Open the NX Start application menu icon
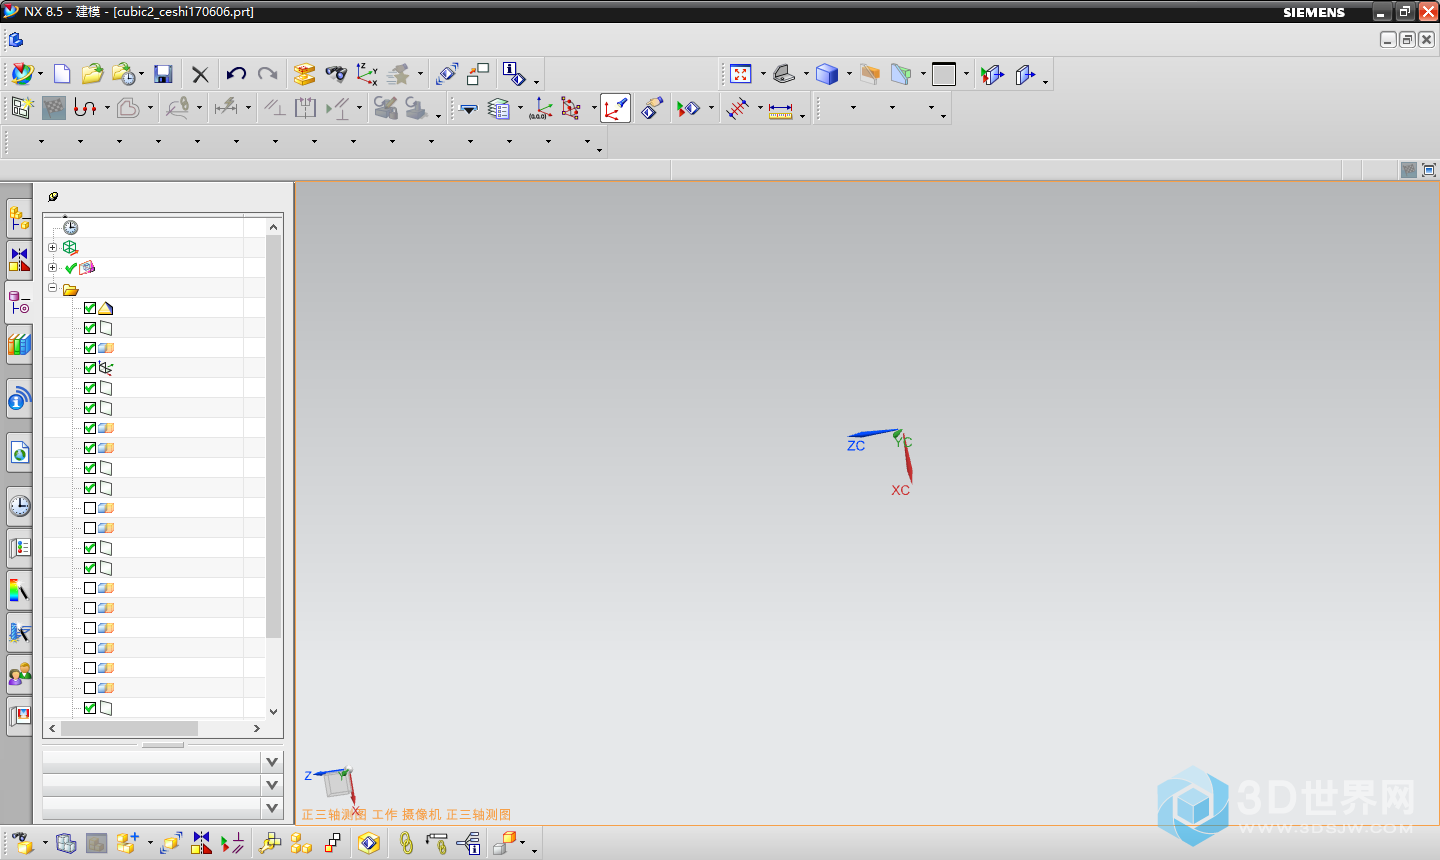1440x860 pixels. tap(21, 74)
